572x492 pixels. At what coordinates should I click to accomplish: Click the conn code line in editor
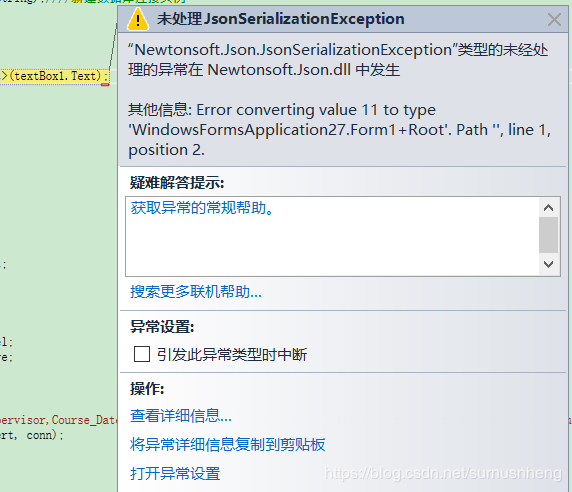[32, 435]
